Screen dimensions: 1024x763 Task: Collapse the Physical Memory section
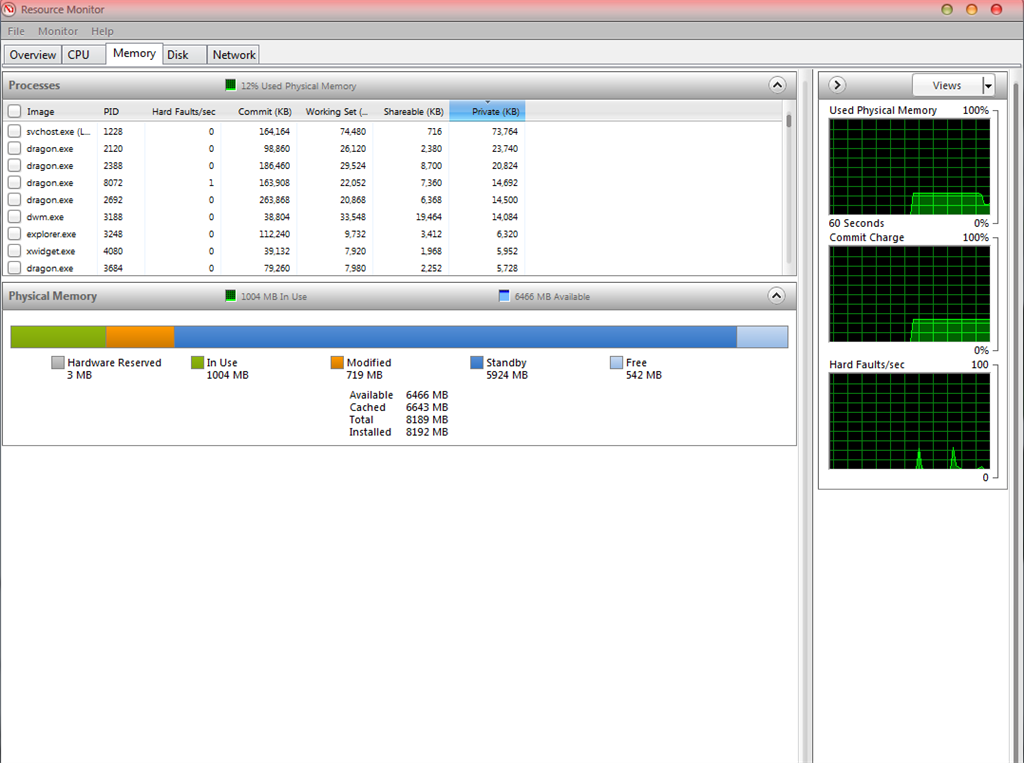pyautogui.click(x=776, y=296)
